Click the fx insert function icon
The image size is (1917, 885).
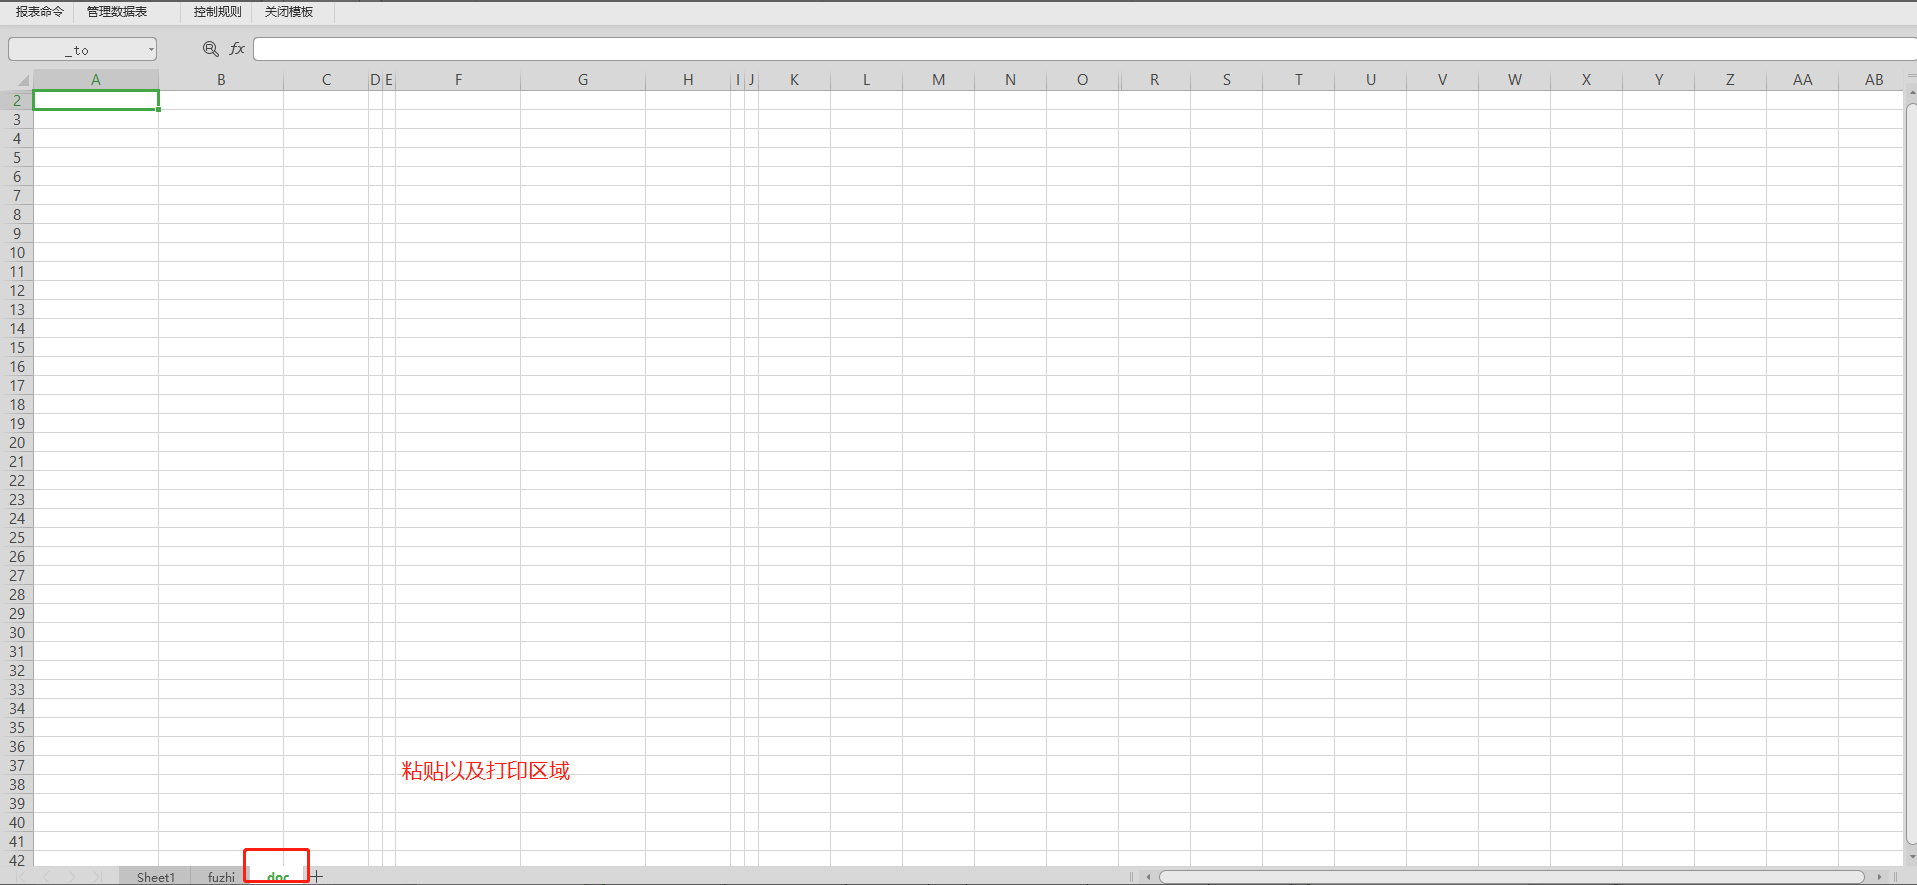(237, 49)
